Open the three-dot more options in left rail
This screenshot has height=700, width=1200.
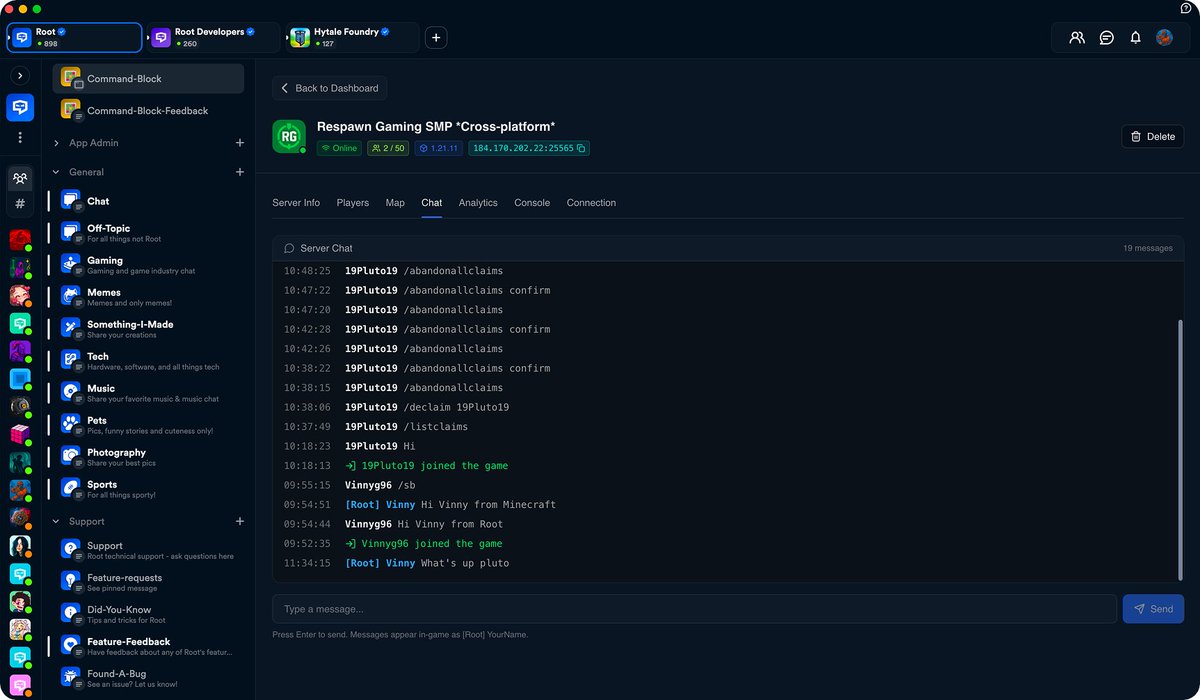click(20, 138)
